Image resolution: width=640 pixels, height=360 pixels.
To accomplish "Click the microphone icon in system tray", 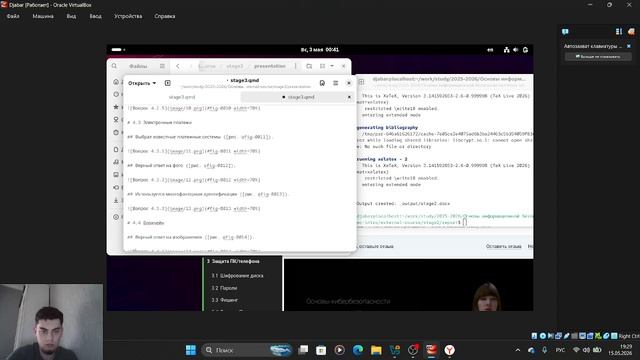I will [x=544, y=350].
